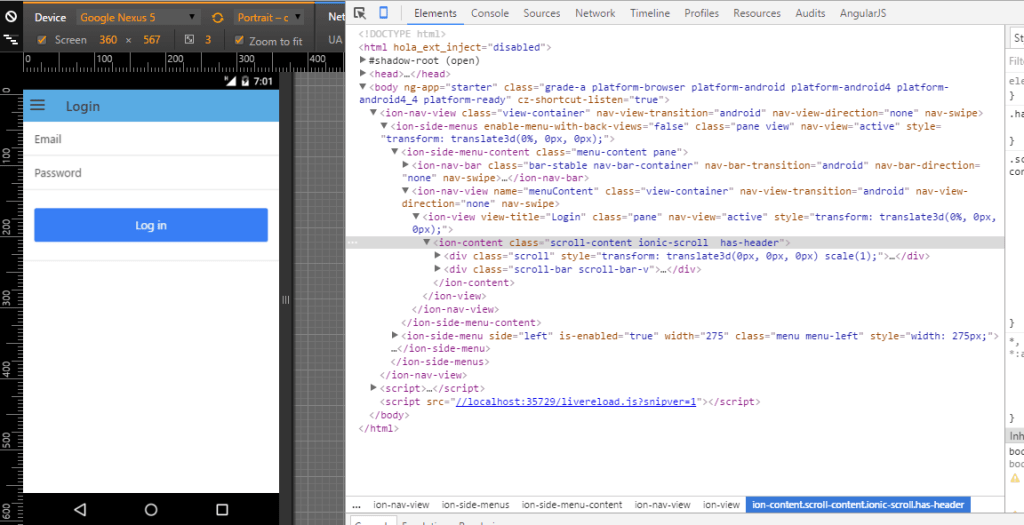
Task: Click the rotate orientation swap icon
Action: [217, 18]
